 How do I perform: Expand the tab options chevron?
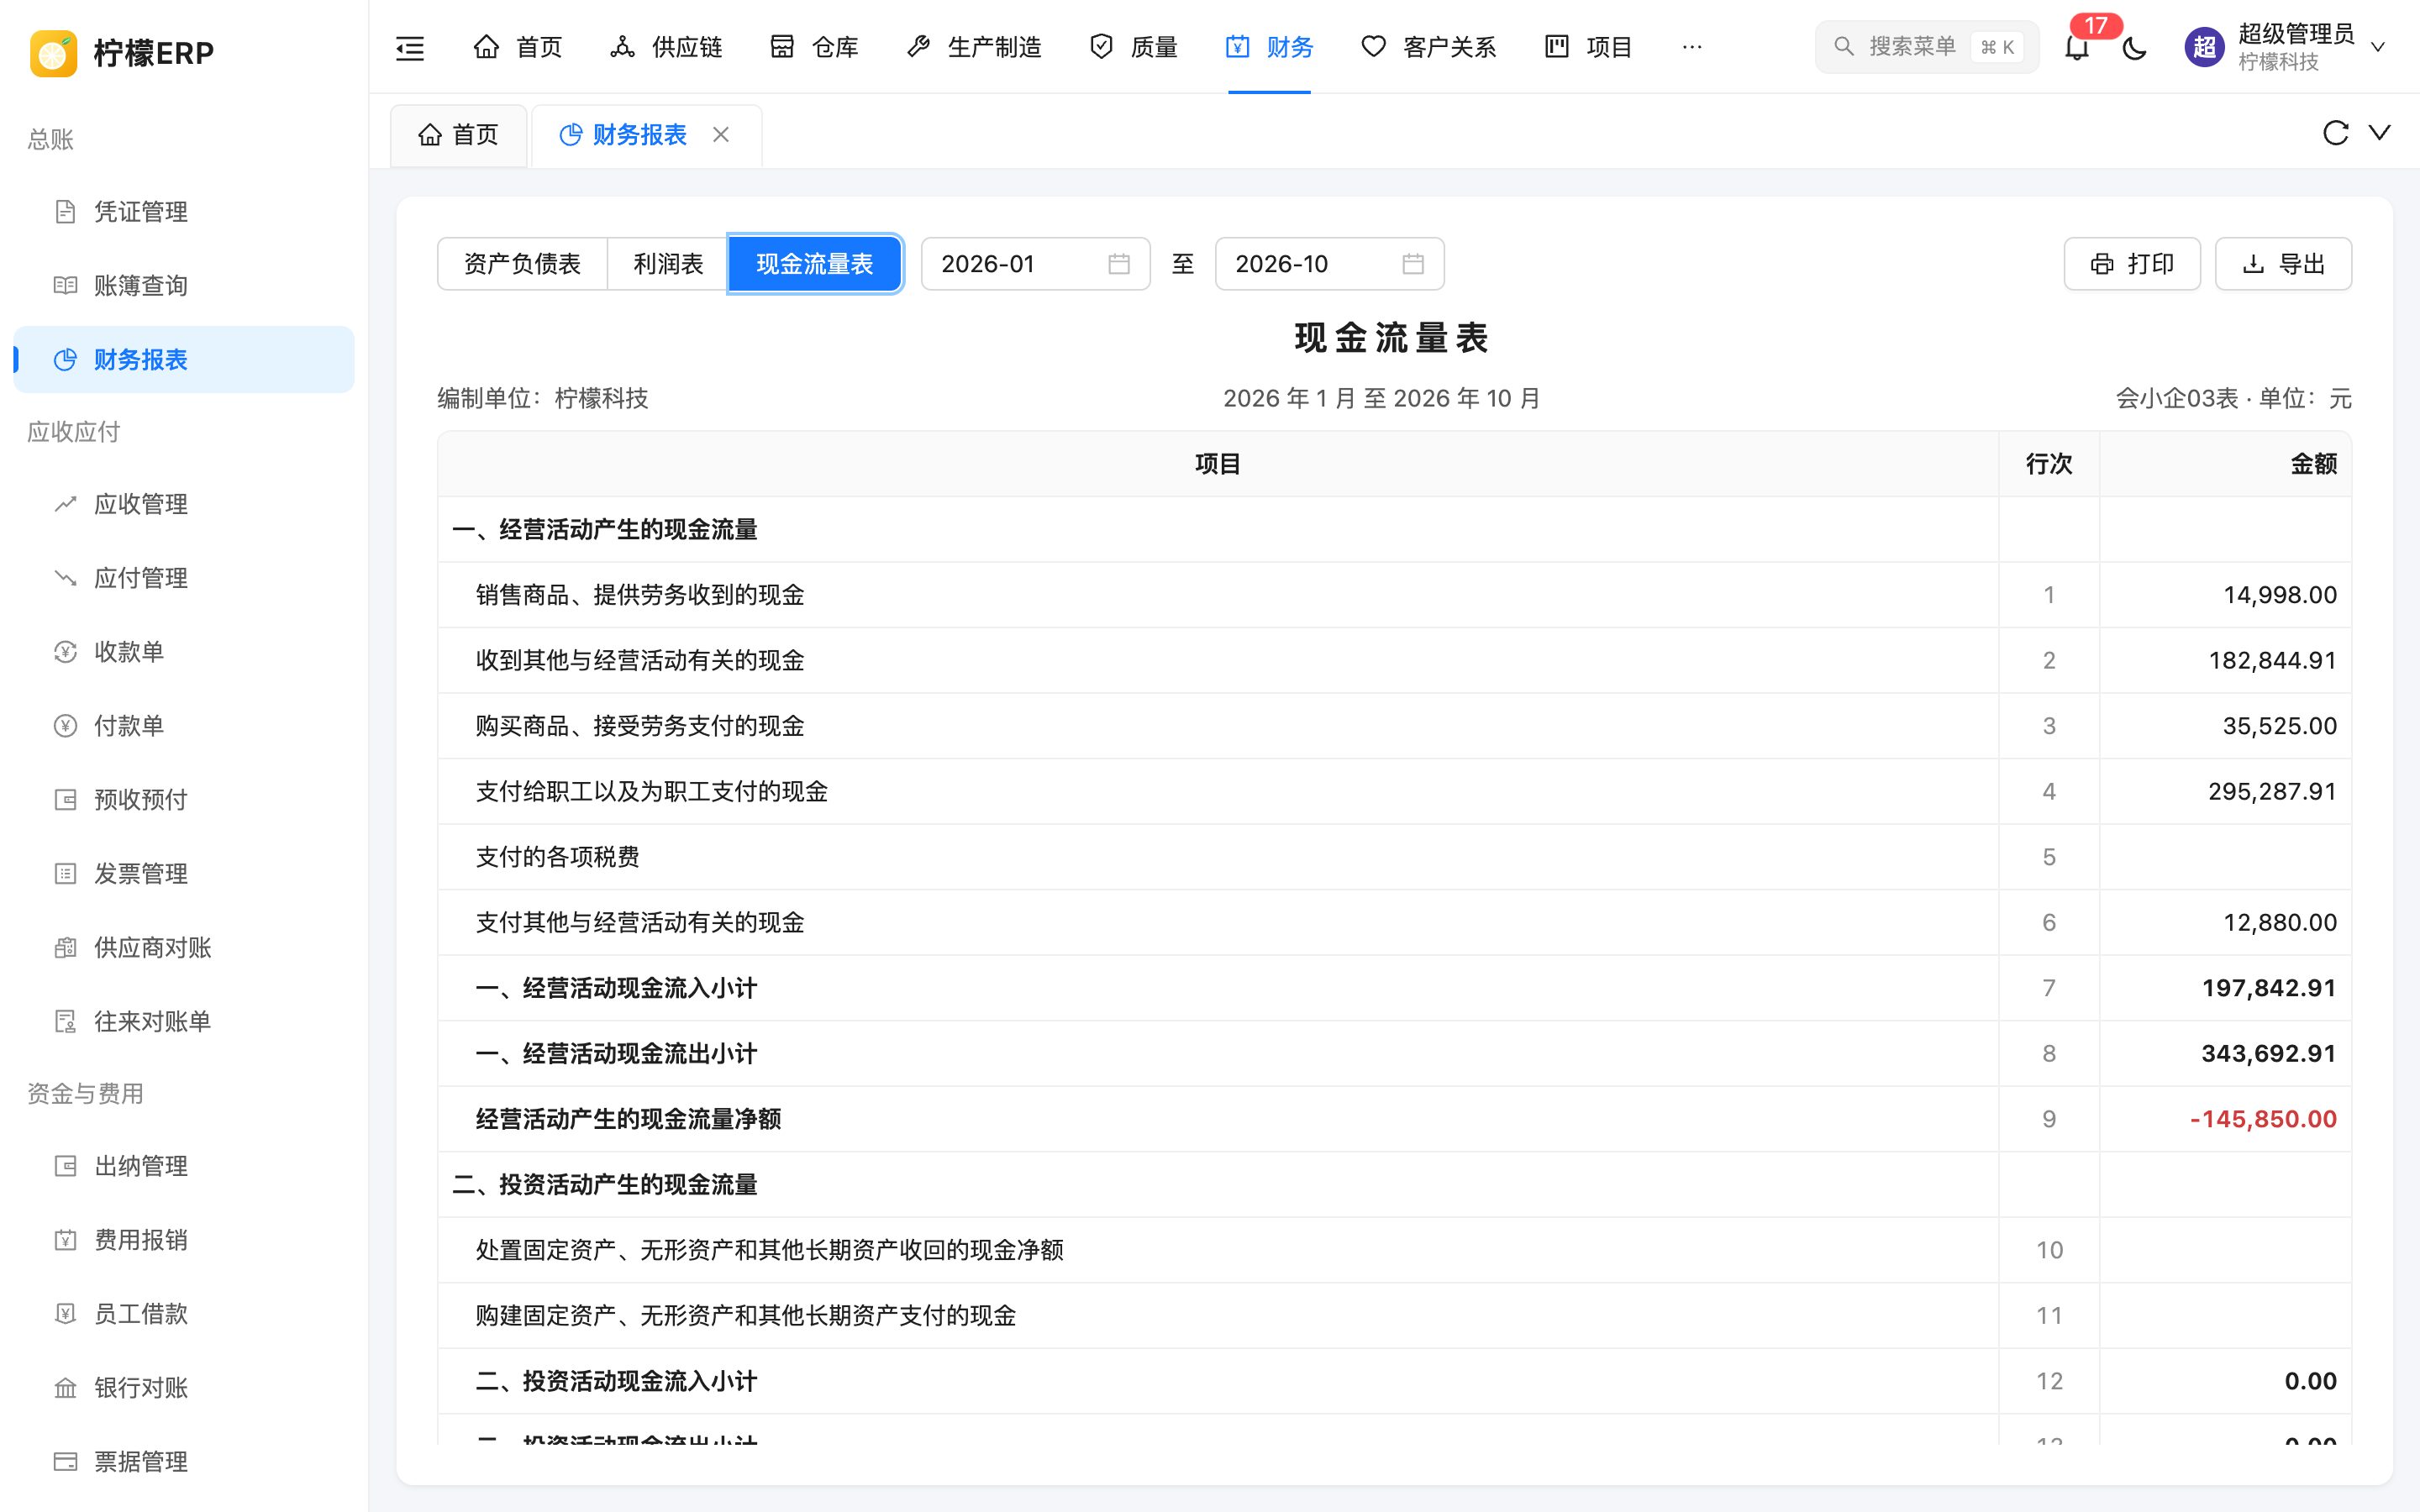[2380, 133]
